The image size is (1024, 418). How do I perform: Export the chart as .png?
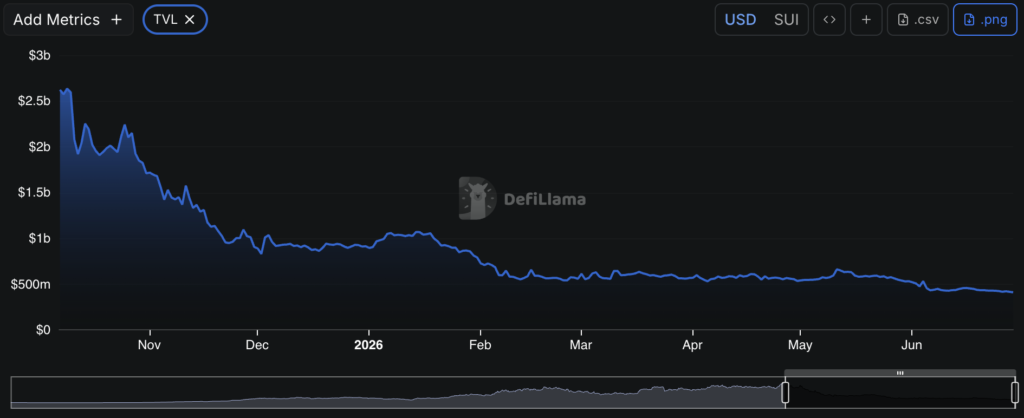point(985,20)
